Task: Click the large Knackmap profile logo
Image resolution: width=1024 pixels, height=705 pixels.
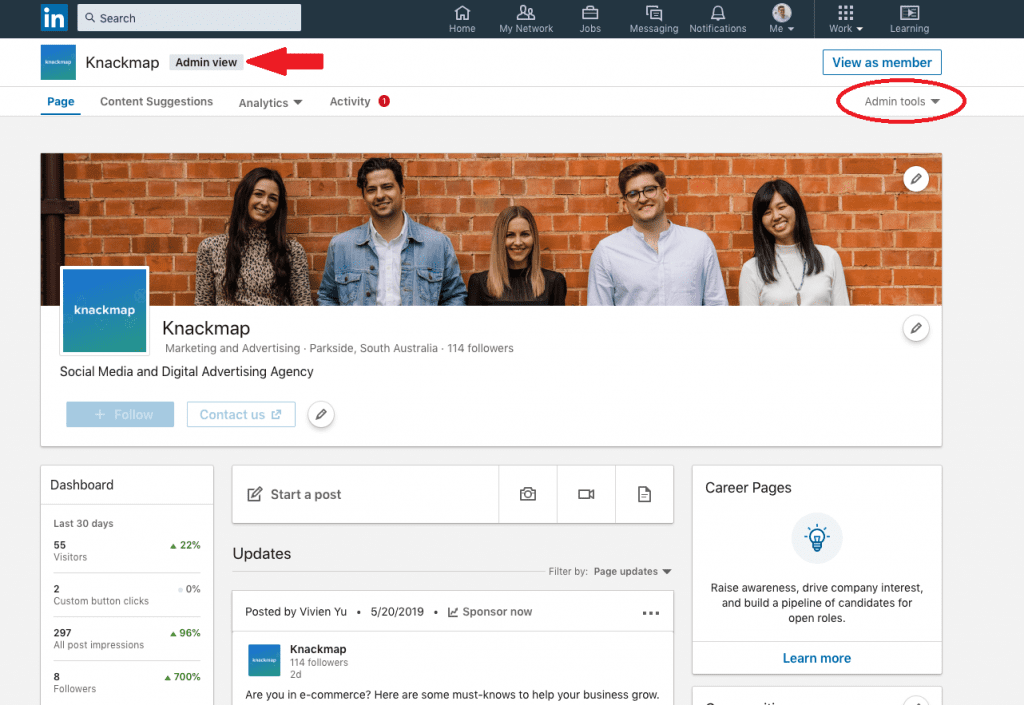Action: (x=104, y=310)
